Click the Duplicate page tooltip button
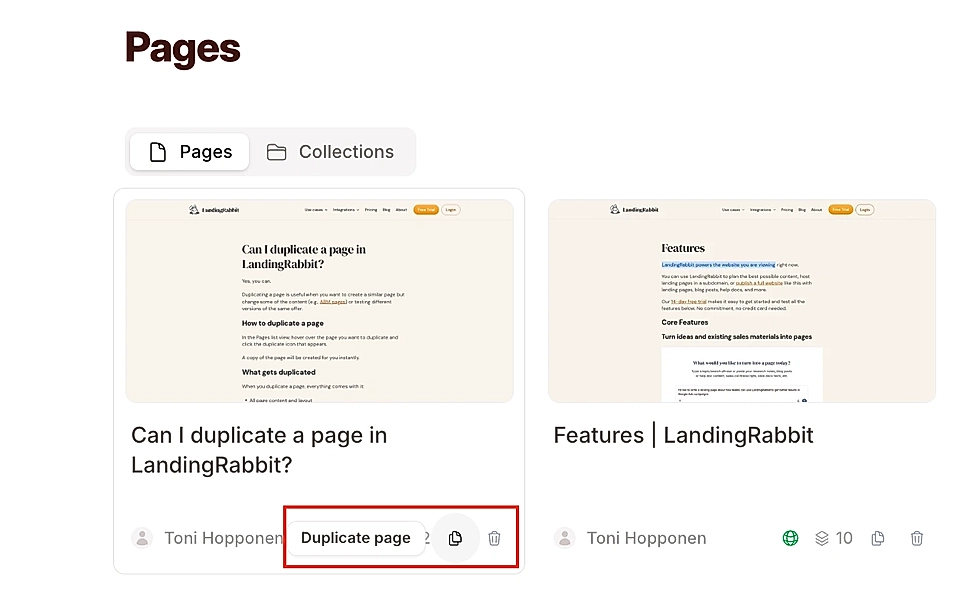The height and width of the screenshot is (593, 960). click(x=356, y=538)
